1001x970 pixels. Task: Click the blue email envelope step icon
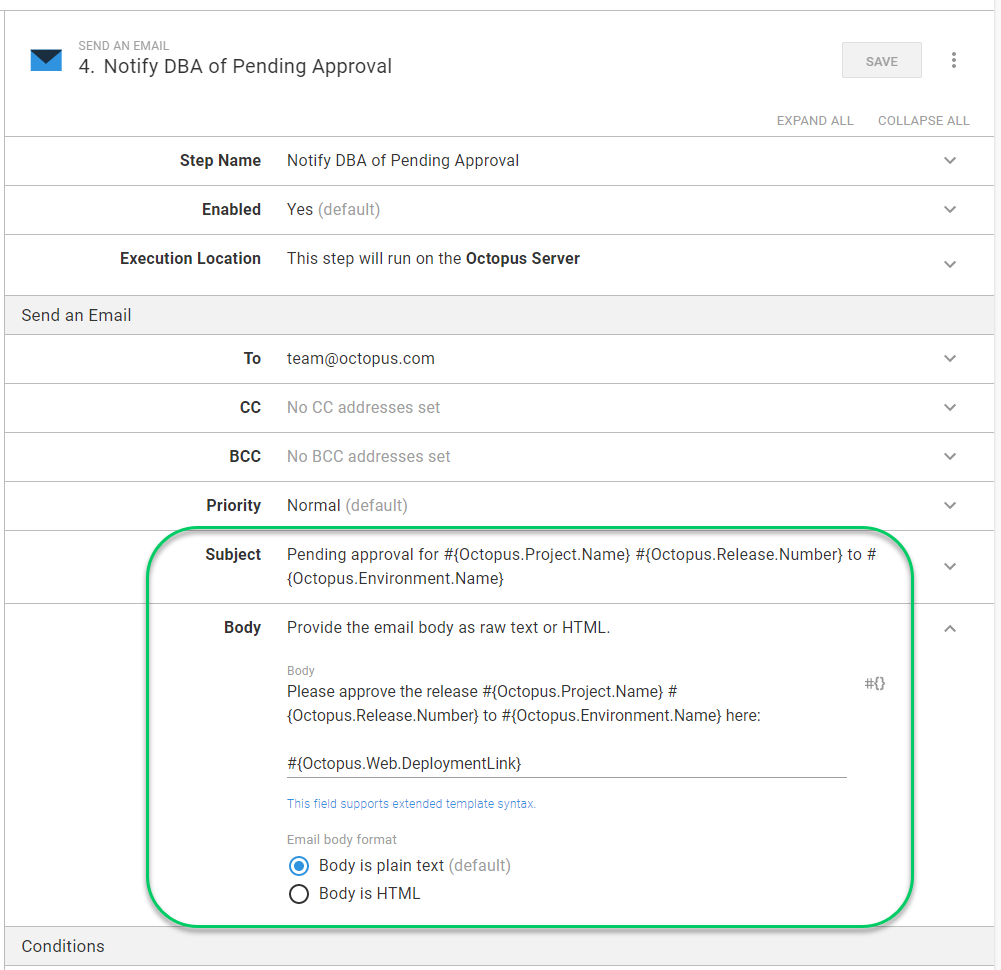46,60
